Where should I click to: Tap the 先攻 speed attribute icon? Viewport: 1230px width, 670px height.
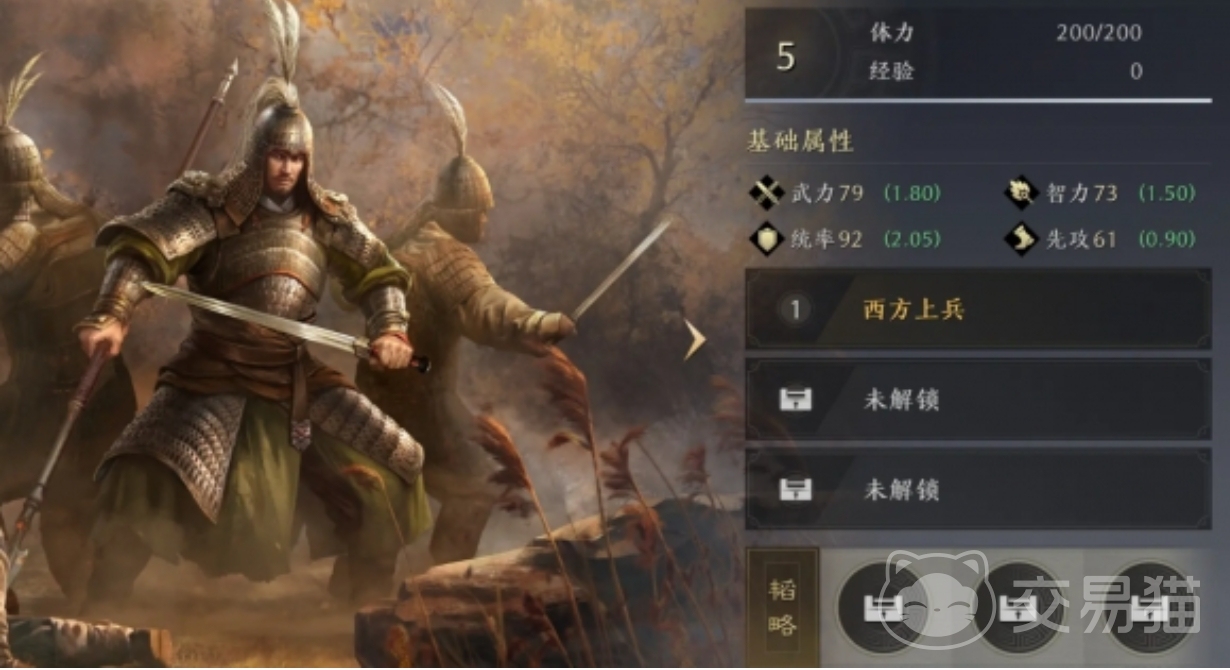point(1022,239)
